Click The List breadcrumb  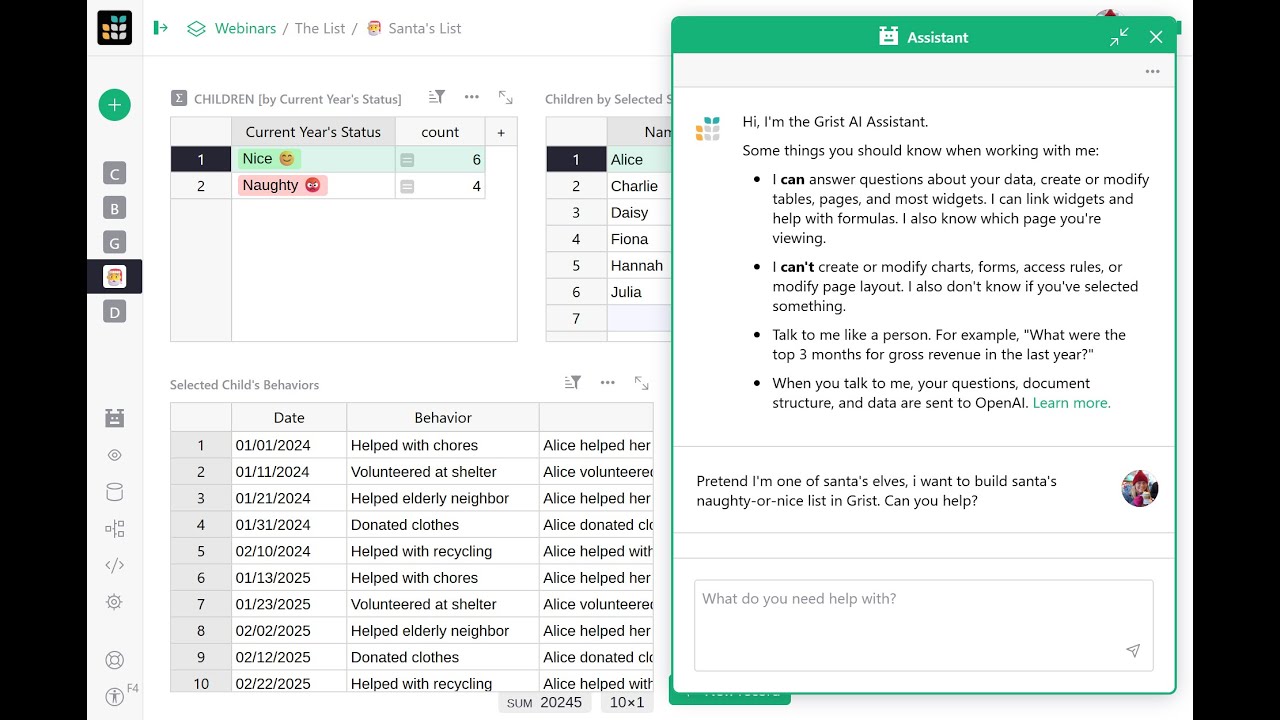tap(320, 28)
